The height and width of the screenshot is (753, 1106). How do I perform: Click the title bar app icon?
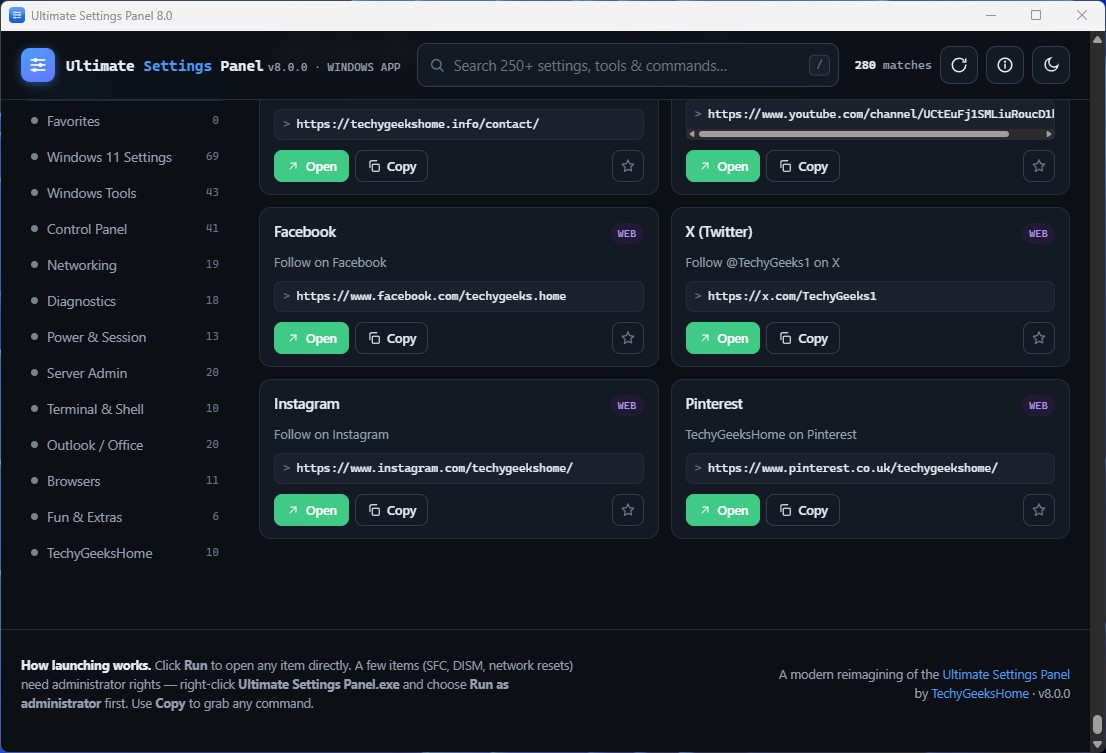tap(17, 15)
